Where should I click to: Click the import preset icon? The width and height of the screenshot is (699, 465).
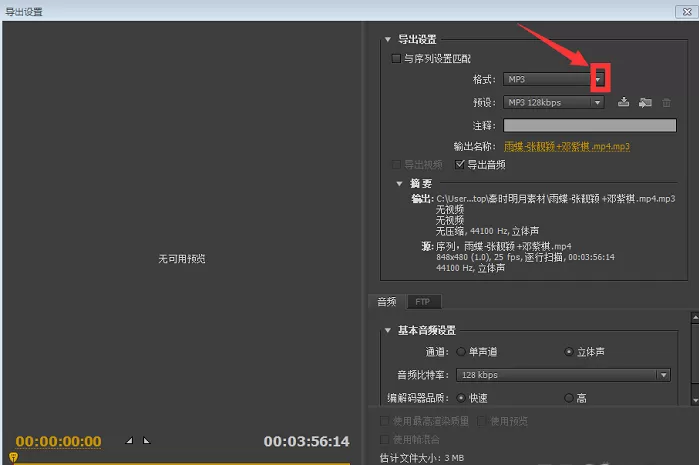click(645, 103)
